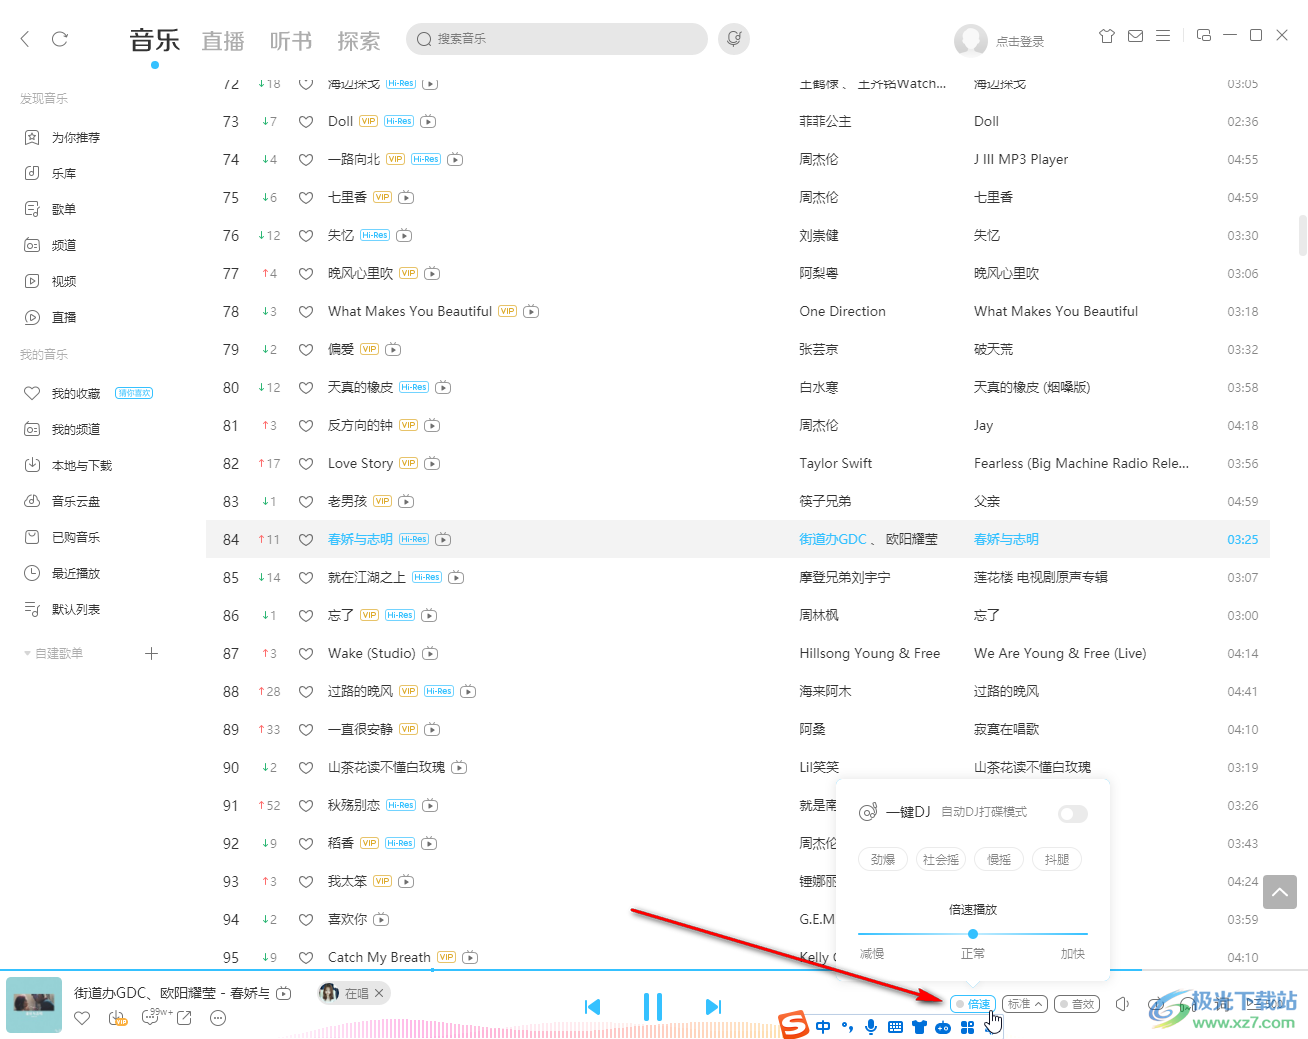Open the 音效 sound effects button

point(1077,1004)
